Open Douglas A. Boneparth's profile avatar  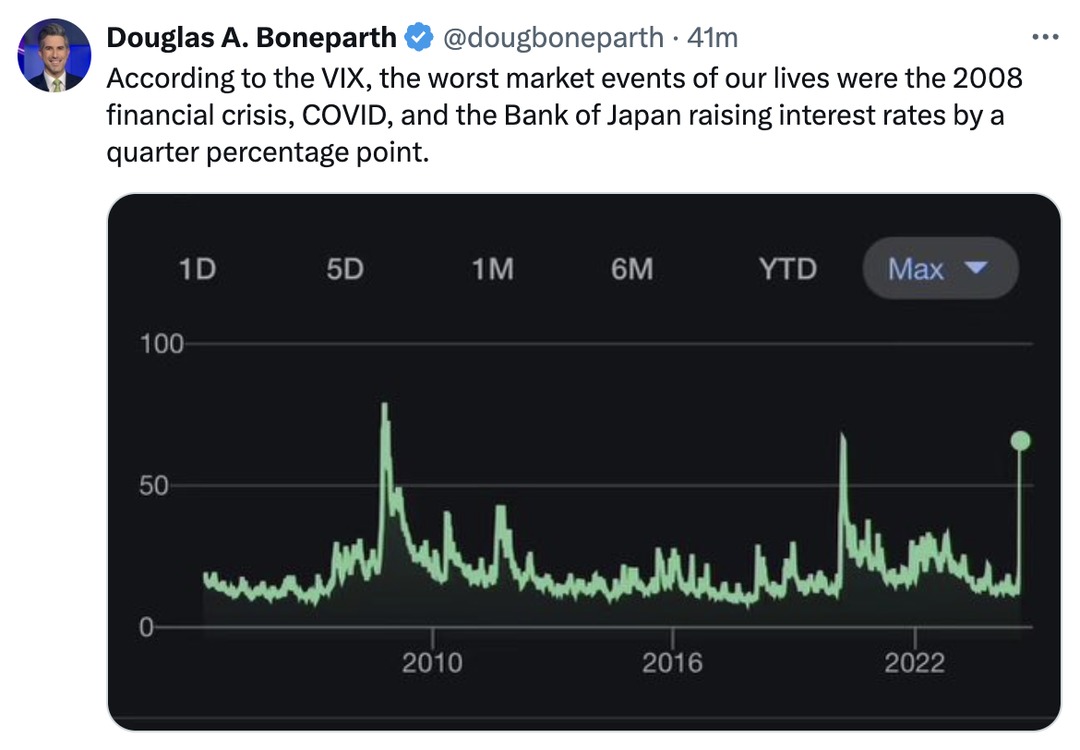coord(54,55)
